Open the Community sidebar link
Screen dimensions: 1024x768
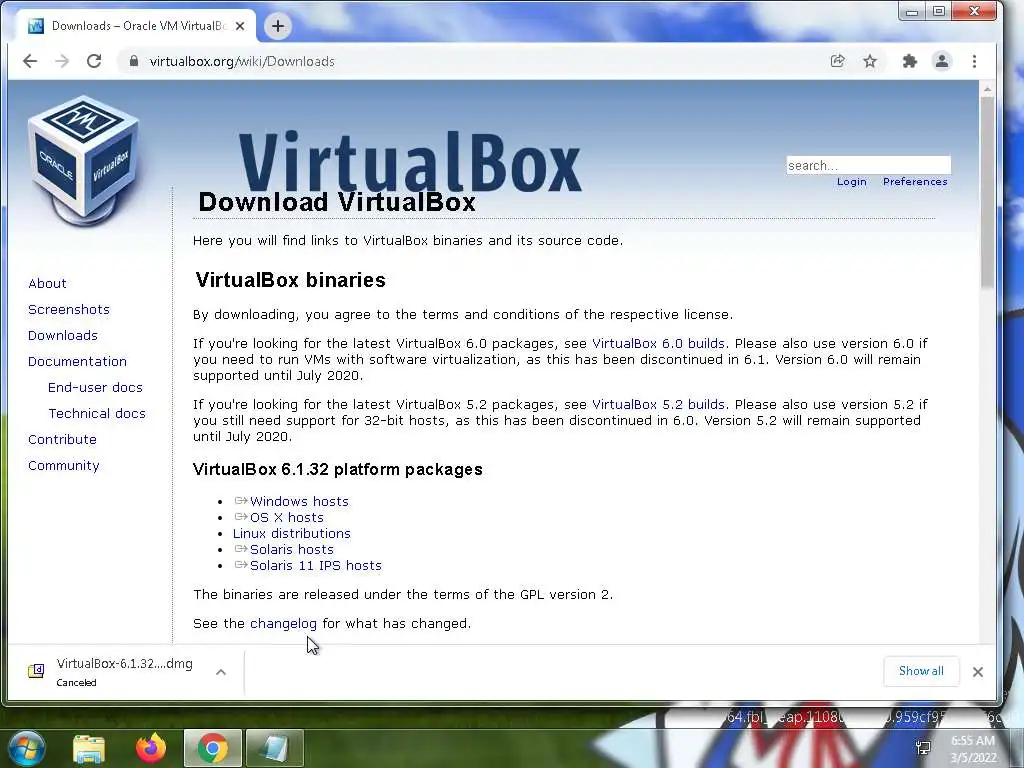click(x=63, y=466)
